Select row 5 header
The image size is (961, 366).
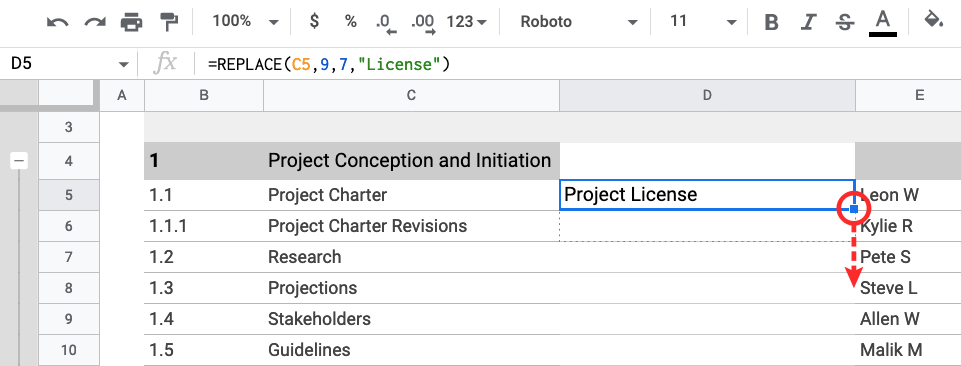[x=69, y=196]
